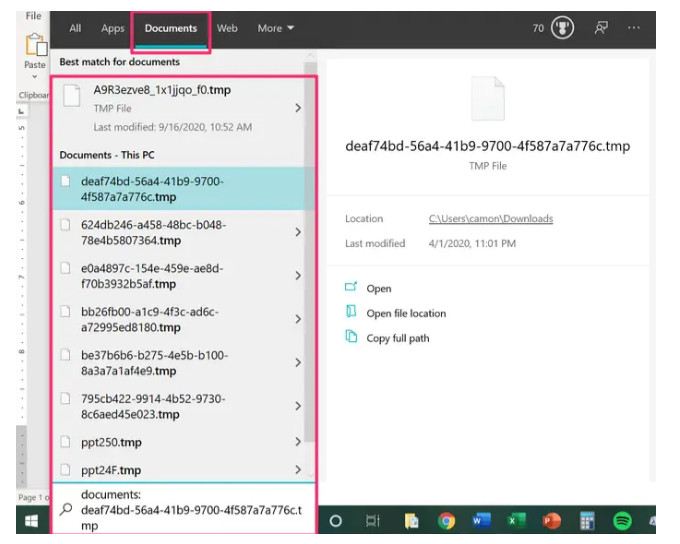Expand arrow for A9R3ezve8_1x1jjqo_f0.tmp result
The width and height of the screenshot is (680, 544).
[298, 108]
